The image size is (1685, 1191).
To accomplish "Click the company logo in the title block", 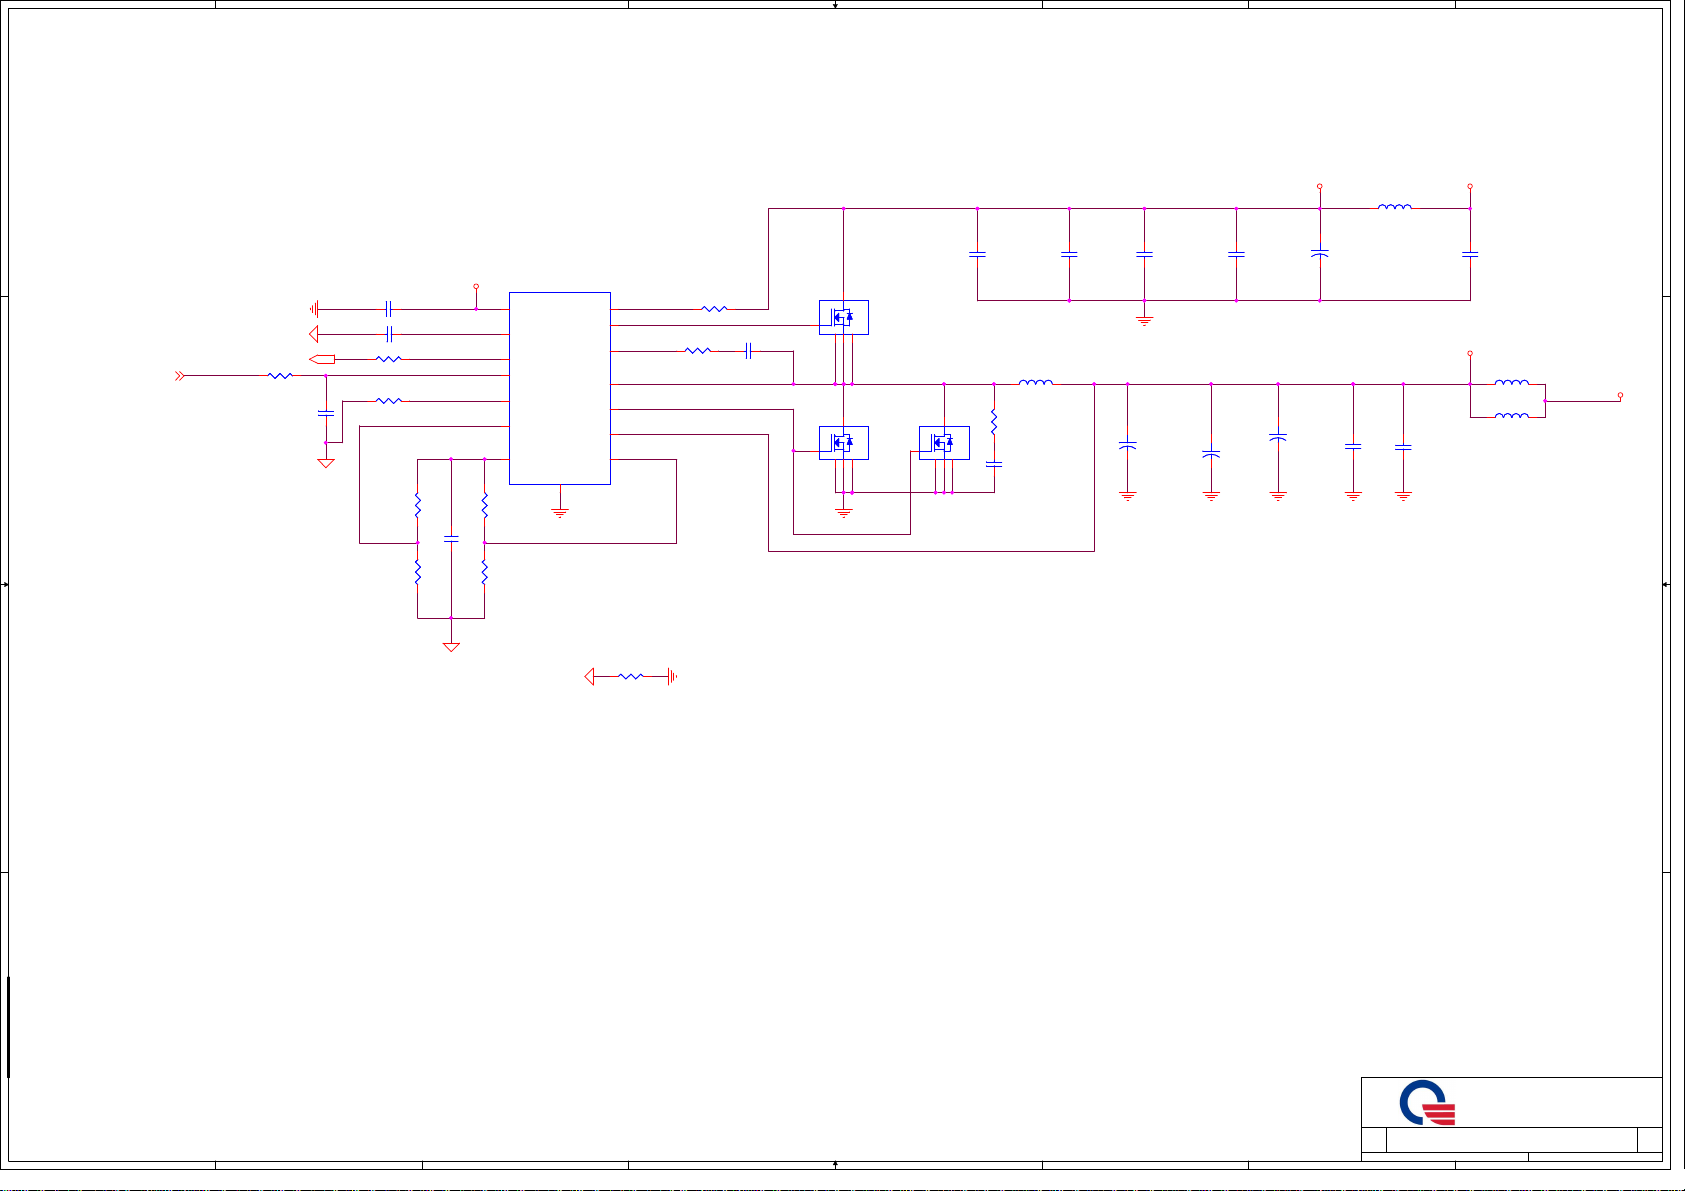I will point(1426,1104).
